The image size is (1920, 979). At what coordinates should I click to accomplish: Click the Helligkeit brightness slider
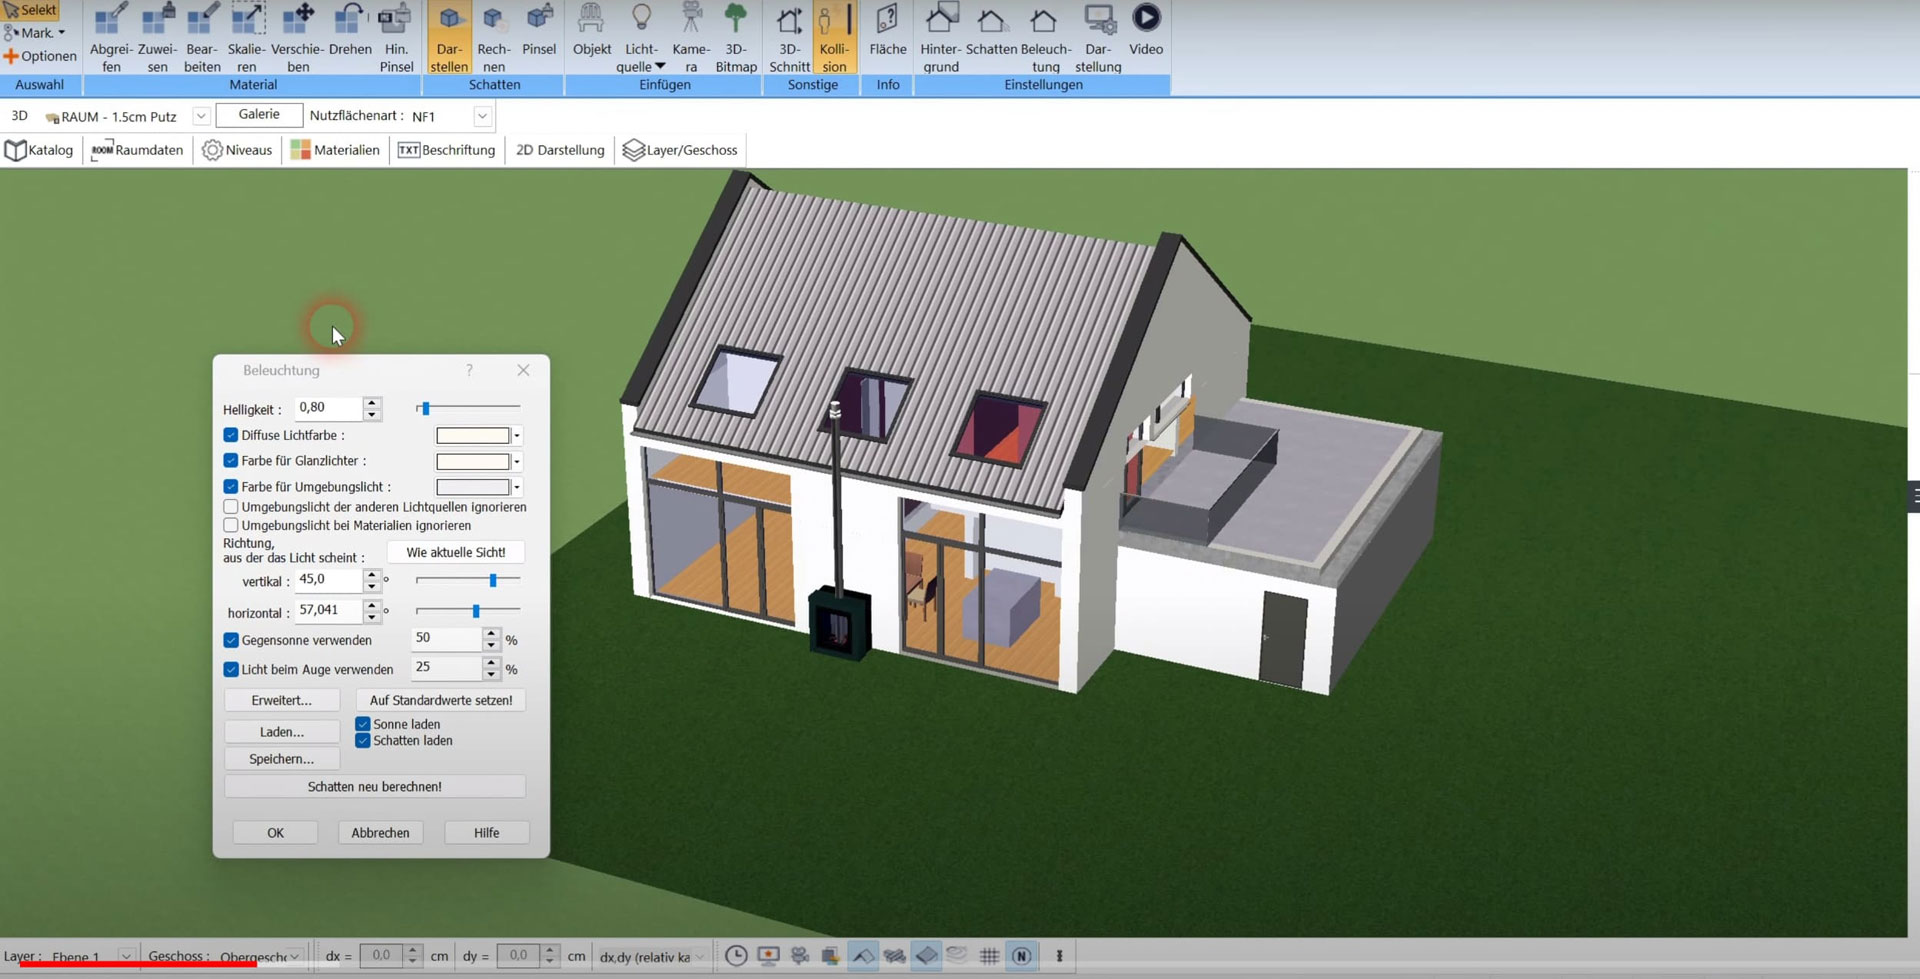468,408
